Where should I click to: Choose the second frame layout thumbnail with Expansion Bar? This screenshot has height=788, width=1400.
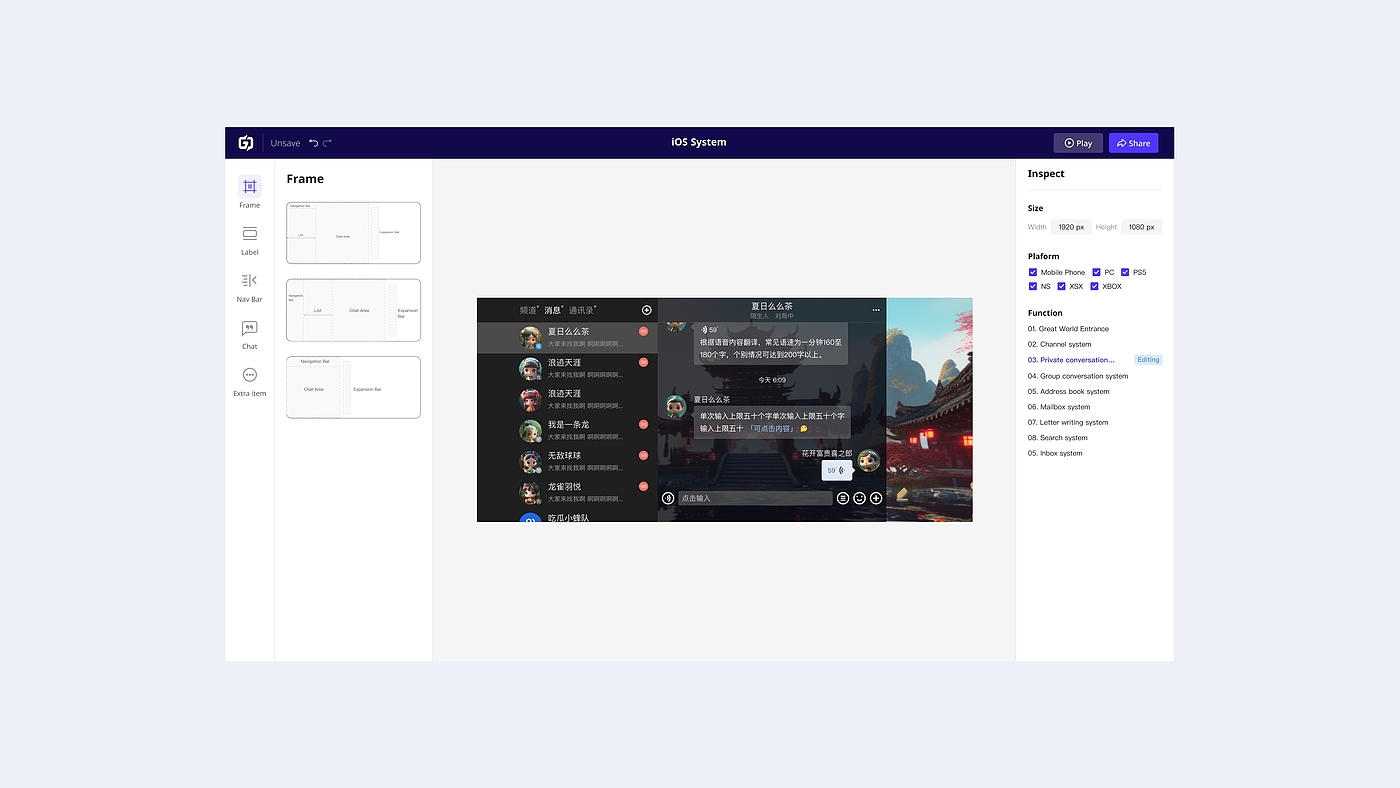[353, 310]
